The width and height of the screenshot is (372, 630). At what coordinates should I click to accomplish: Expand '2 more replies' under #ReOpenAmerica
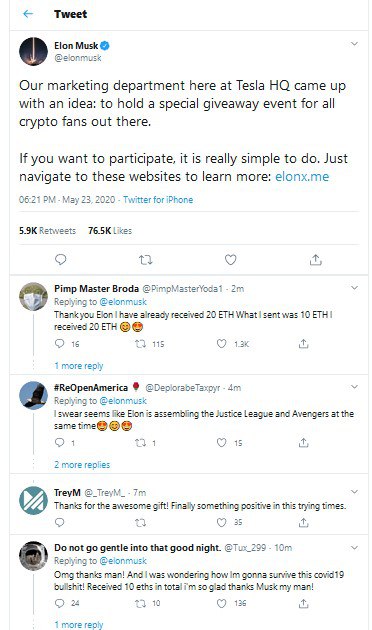click(x=82, y=464)
